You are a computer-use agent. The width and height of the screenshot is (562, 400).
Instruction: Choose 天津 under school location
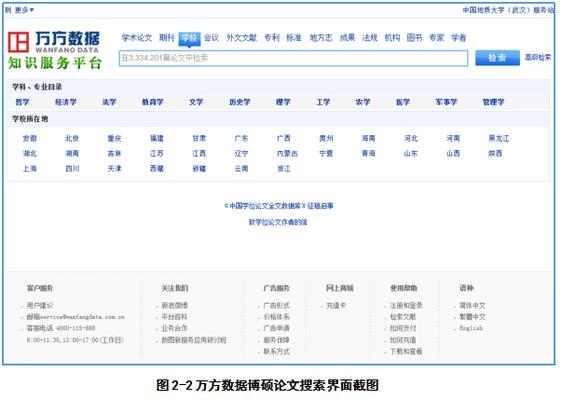[x=114, y=168]
